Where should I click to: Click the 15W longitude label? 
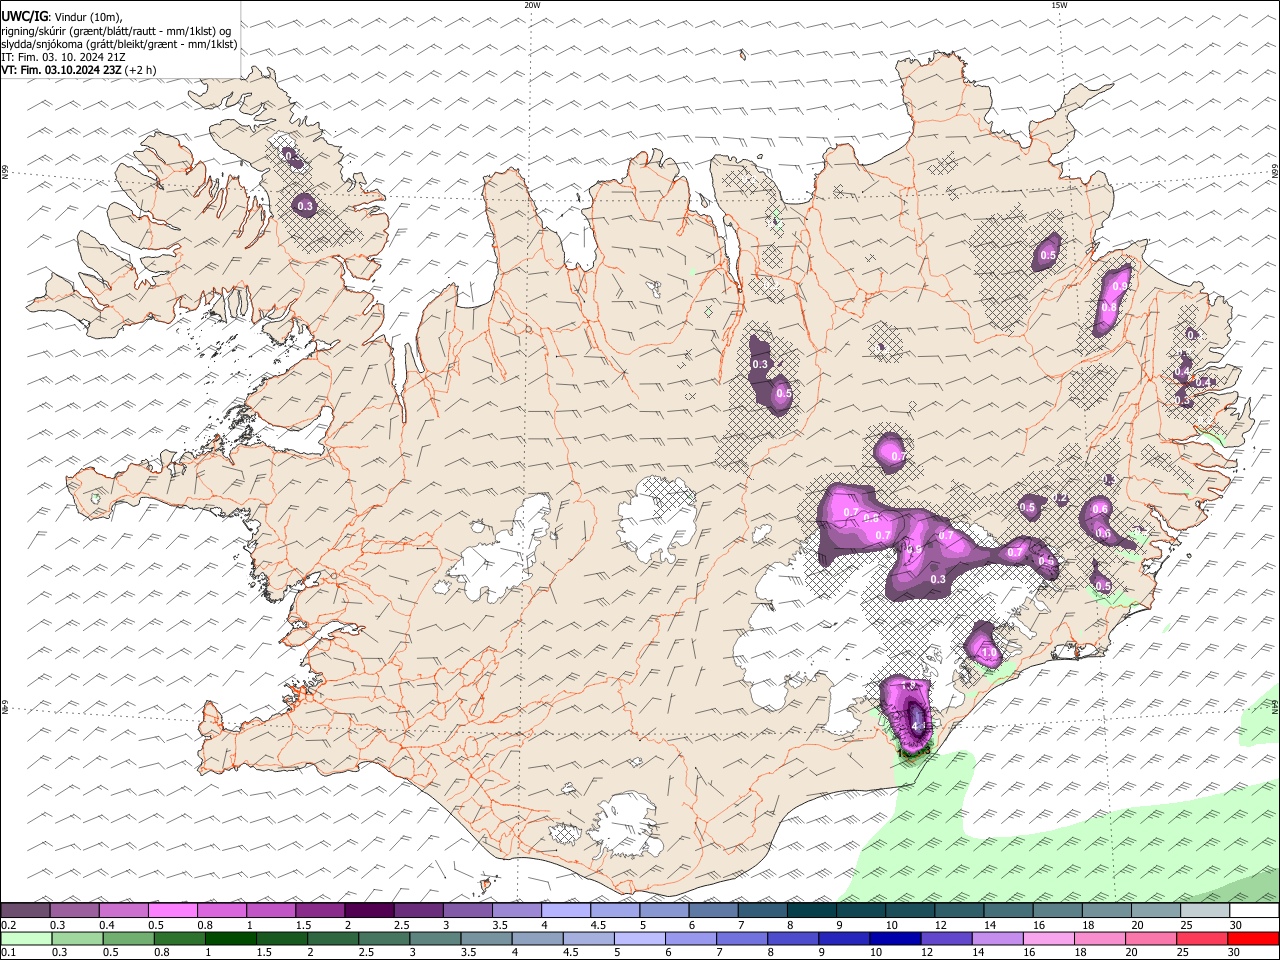(1059, 5)
